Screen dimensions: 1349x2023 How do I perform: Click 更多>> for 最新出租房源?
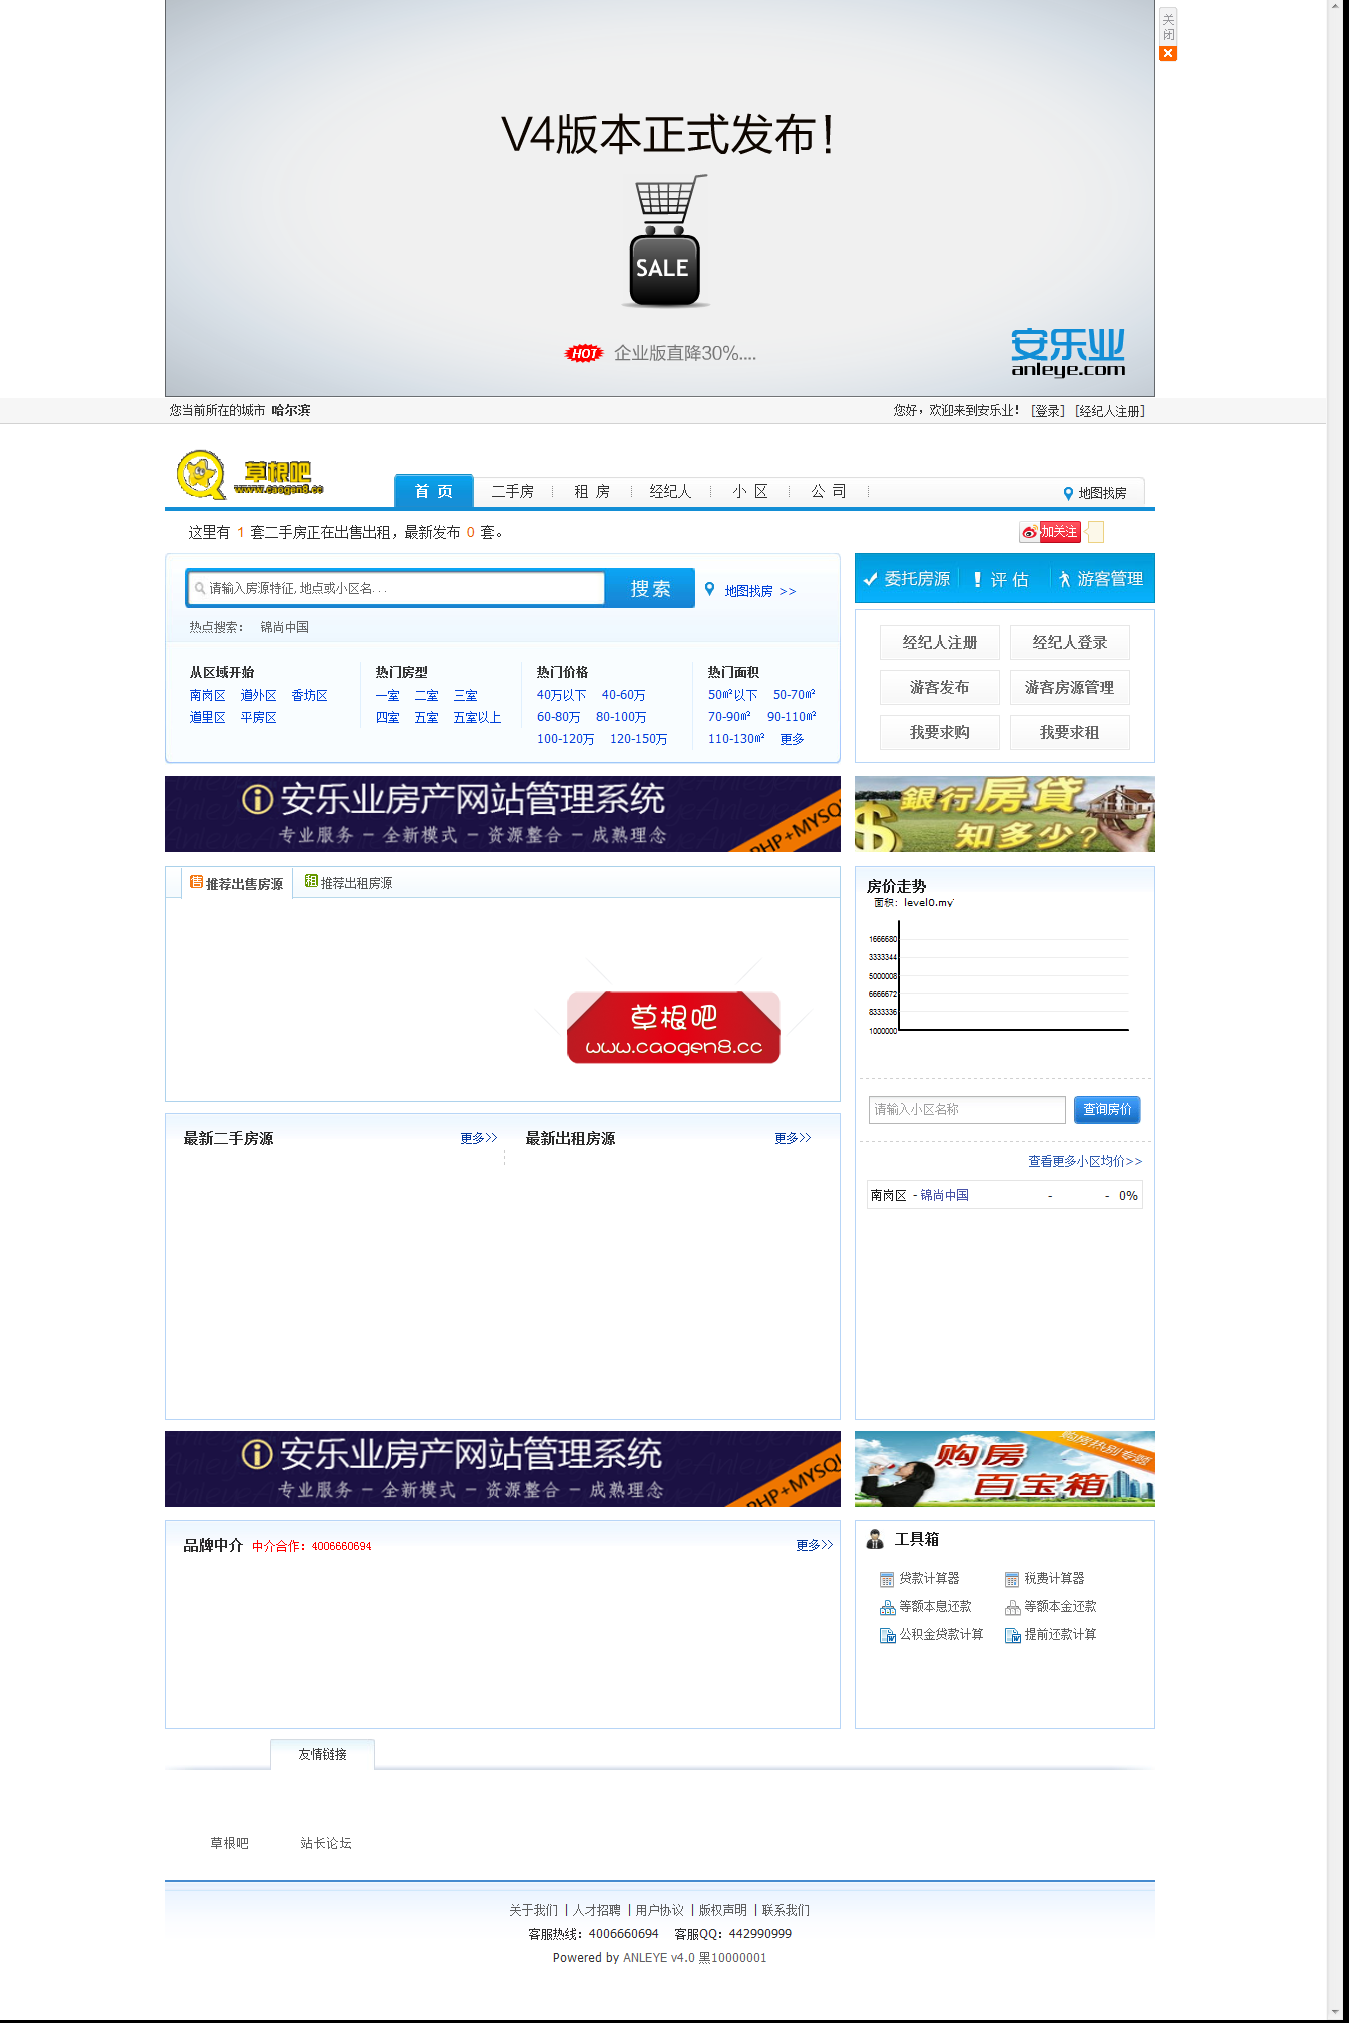tap(792, 1138)
